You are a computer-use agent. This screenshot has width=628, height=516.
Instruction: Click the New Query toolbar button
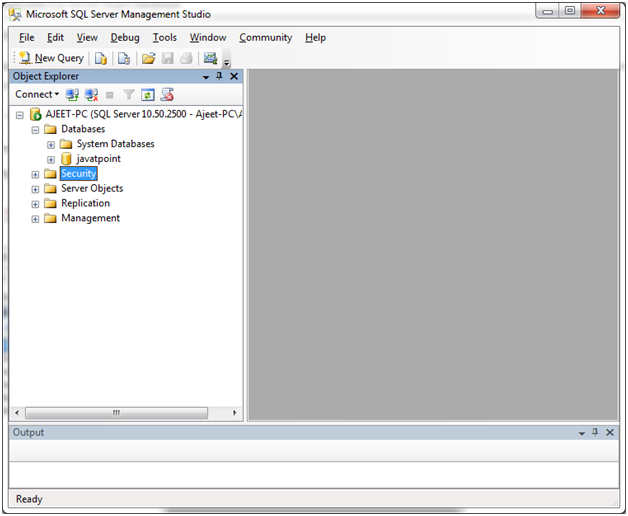[x=52, y=58]
